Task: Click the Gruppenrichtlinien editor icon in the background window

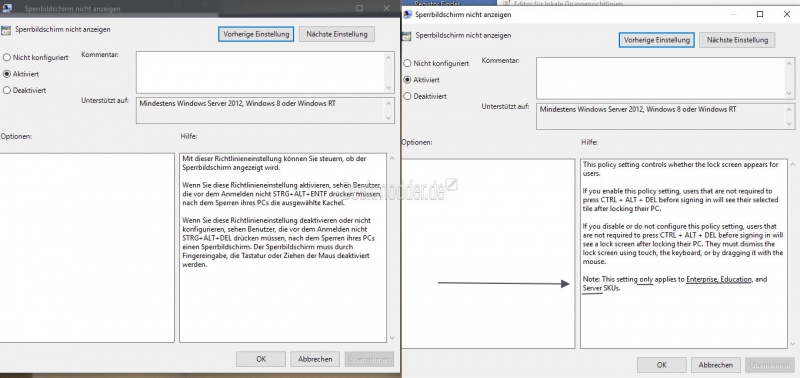Action: click(x=506, y=3)
